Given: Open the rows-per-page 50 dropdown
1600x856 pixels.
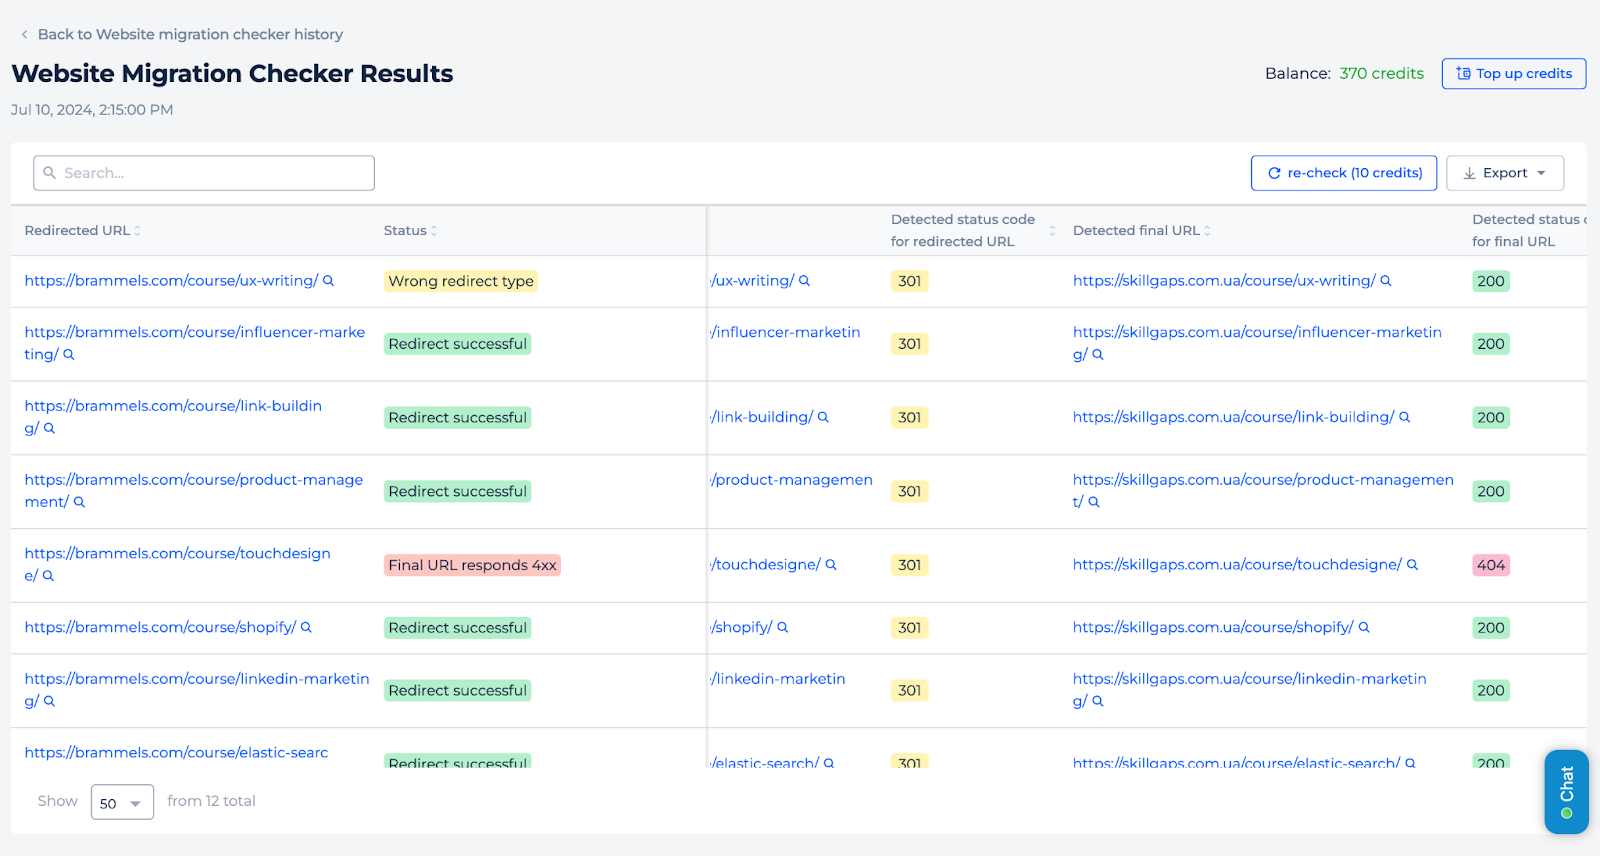Looking at the screenshot, I should 122,802.
